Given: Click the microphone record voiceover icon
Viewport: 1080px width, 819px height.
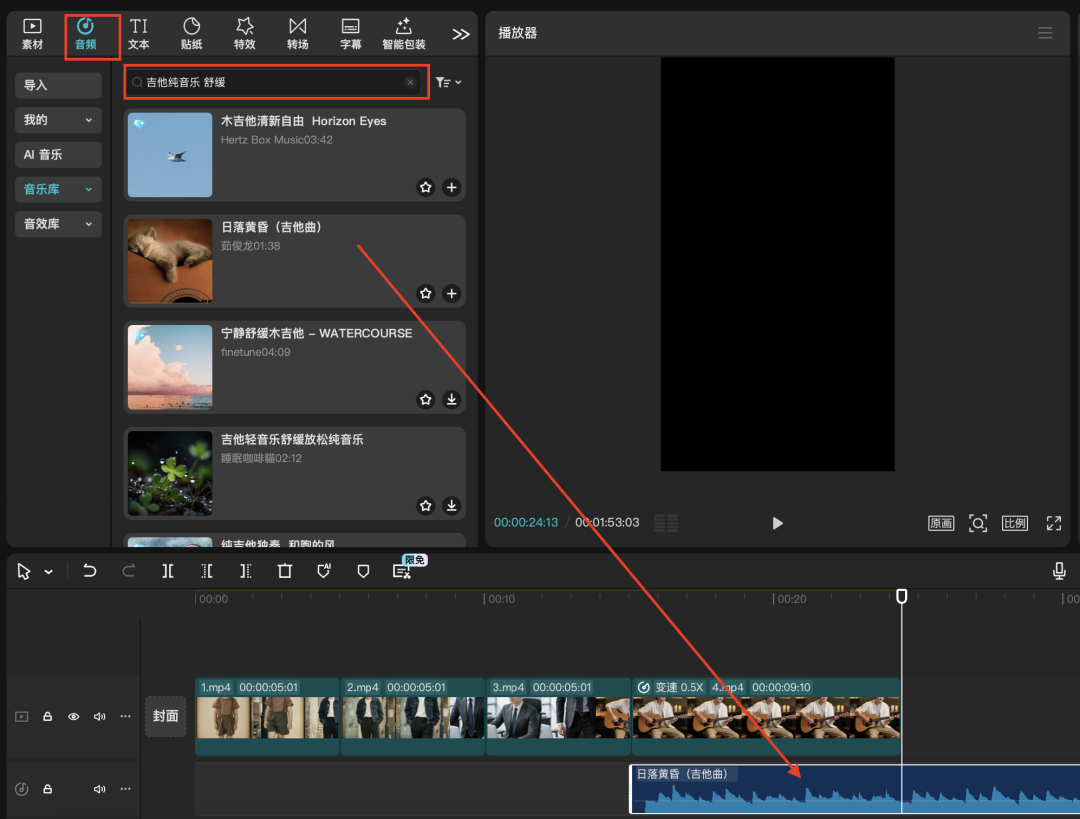Looking at the screenshot, I should point(1059,571).
